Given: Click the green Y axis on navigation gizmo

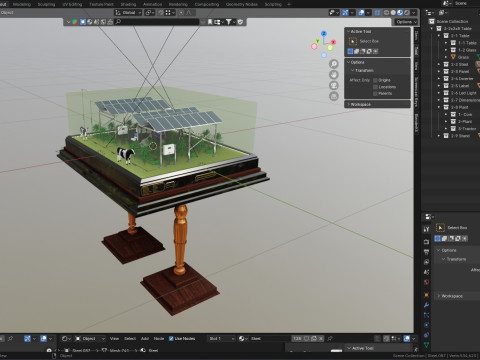Looking at the screenshot, I should [317, 41].
